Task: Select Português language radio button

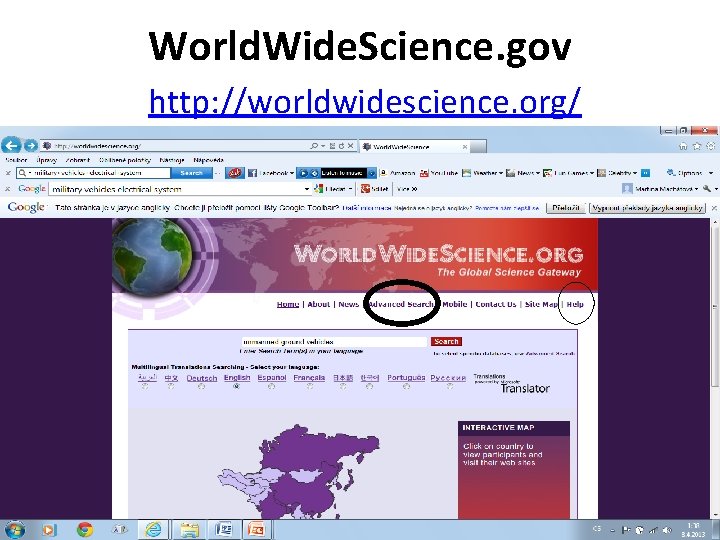Action: point(406,387)
